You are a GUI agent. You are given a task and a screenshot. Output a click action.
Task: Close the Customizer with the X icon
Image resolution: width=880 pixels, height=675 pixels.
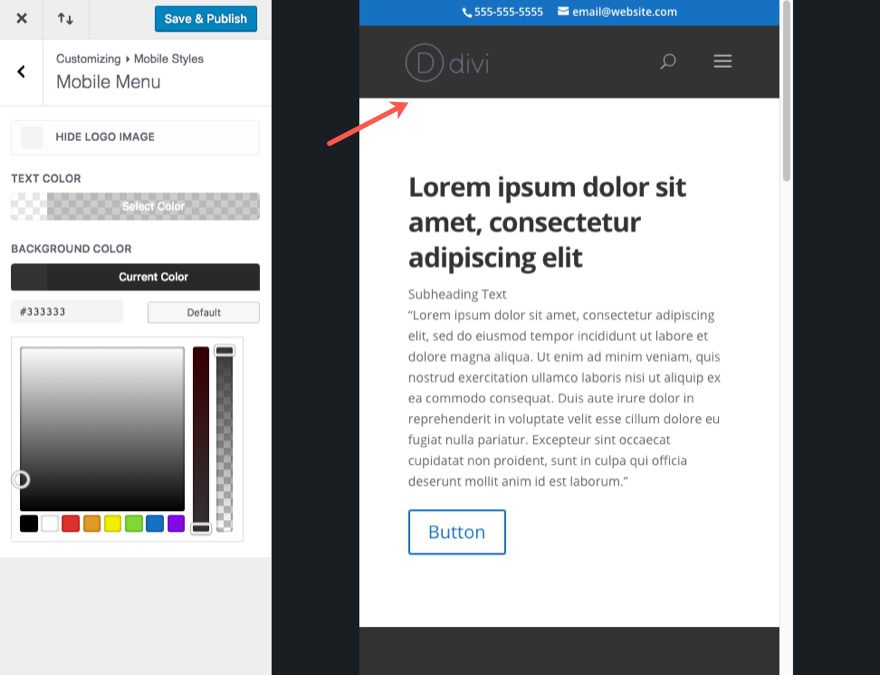pos(21,18)
